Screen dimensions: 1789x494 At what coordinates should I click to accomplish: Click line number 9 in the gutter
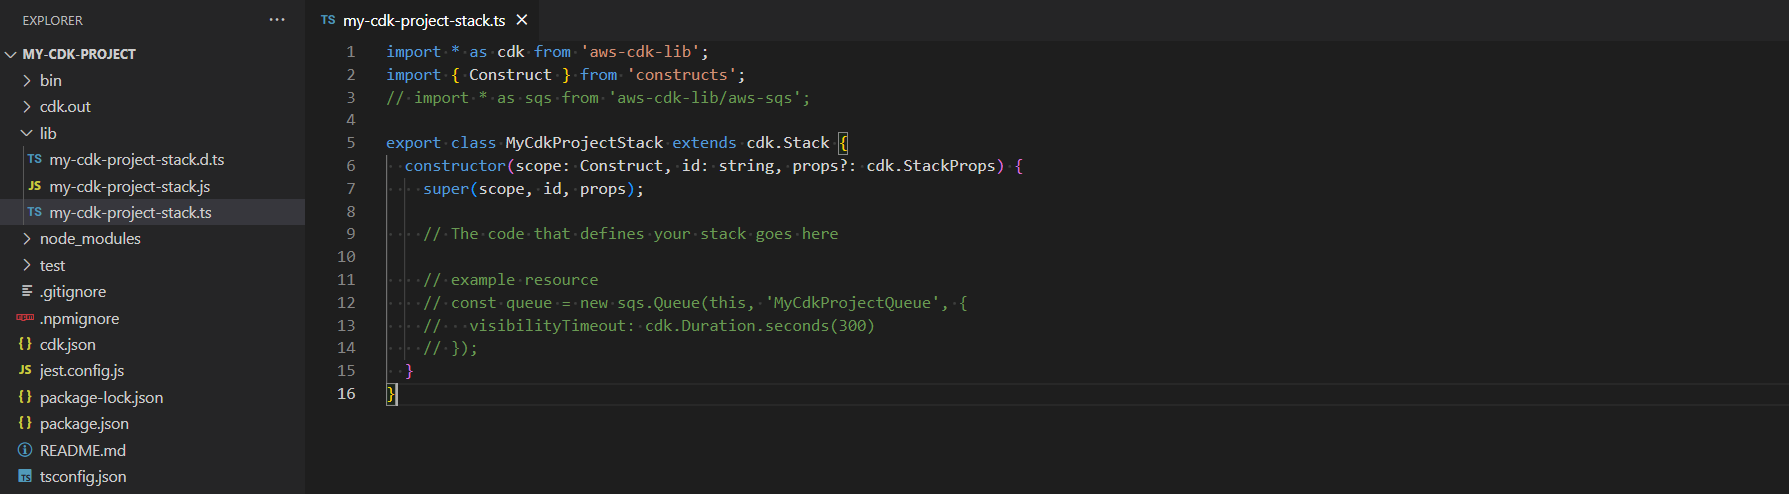pos(350,234)
